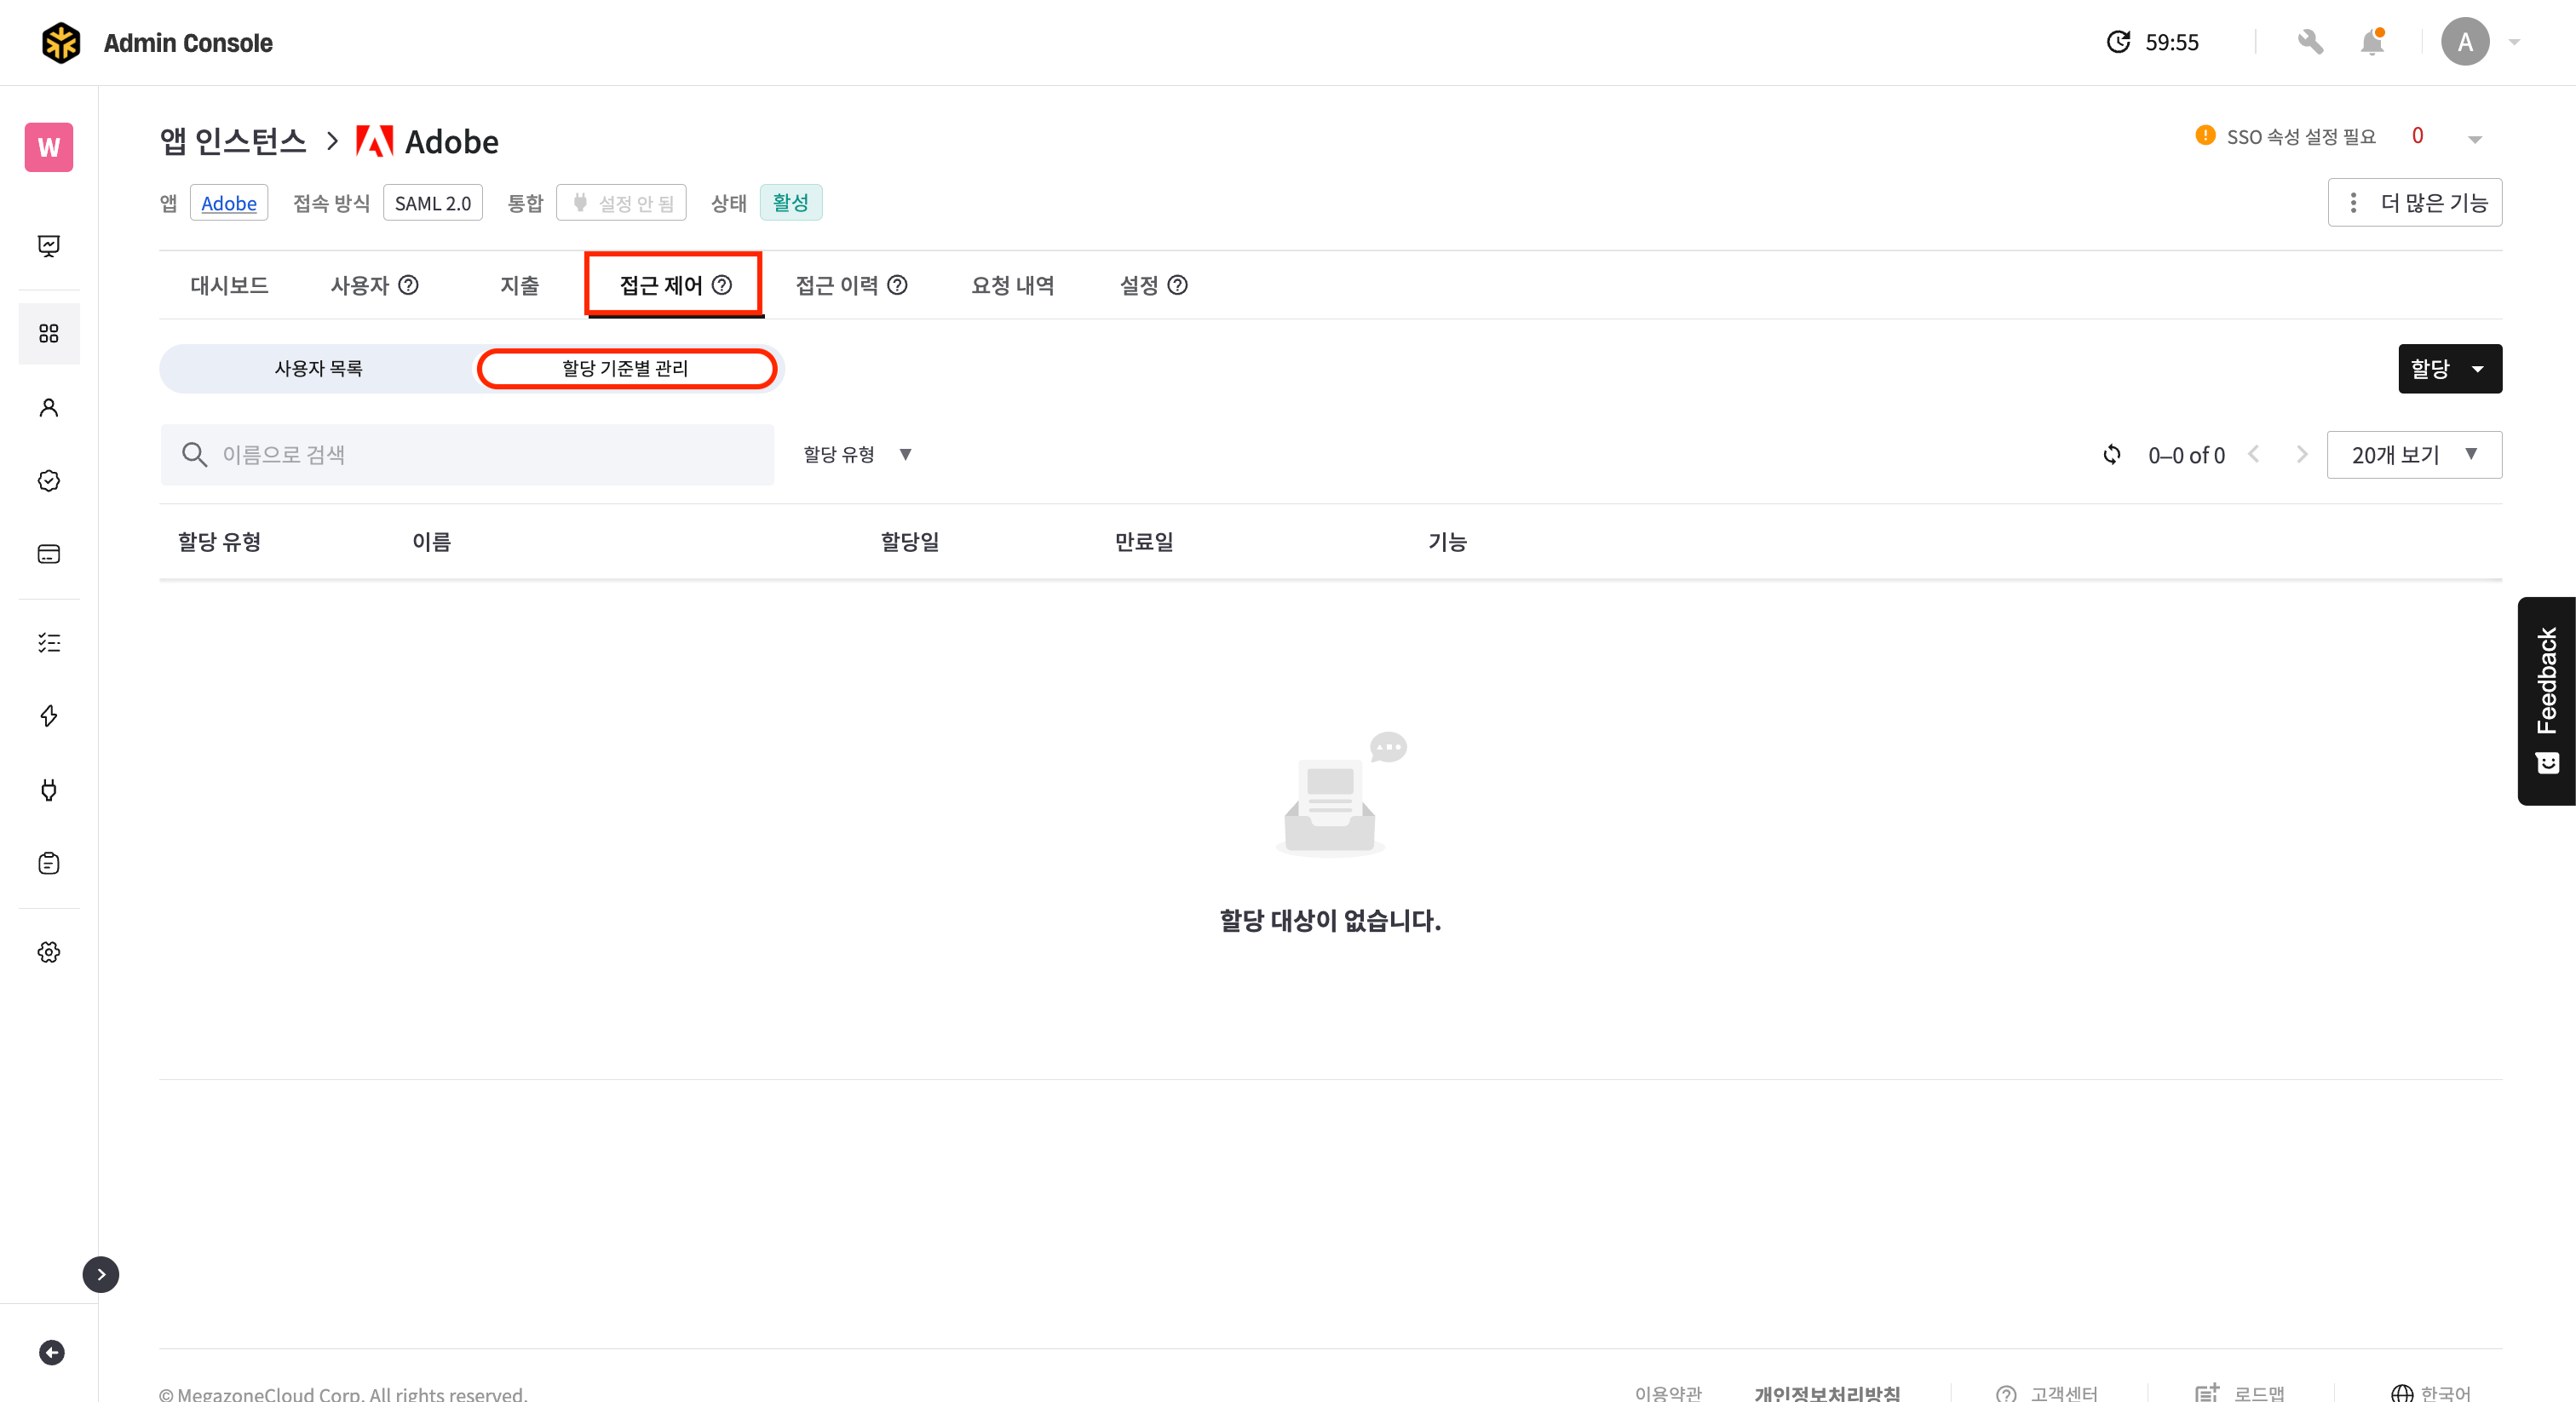Image resolution: width=2576 pixels, height=1402 pixels.
Task: Open the user sidebar icon
Action: tap(49, 407)
